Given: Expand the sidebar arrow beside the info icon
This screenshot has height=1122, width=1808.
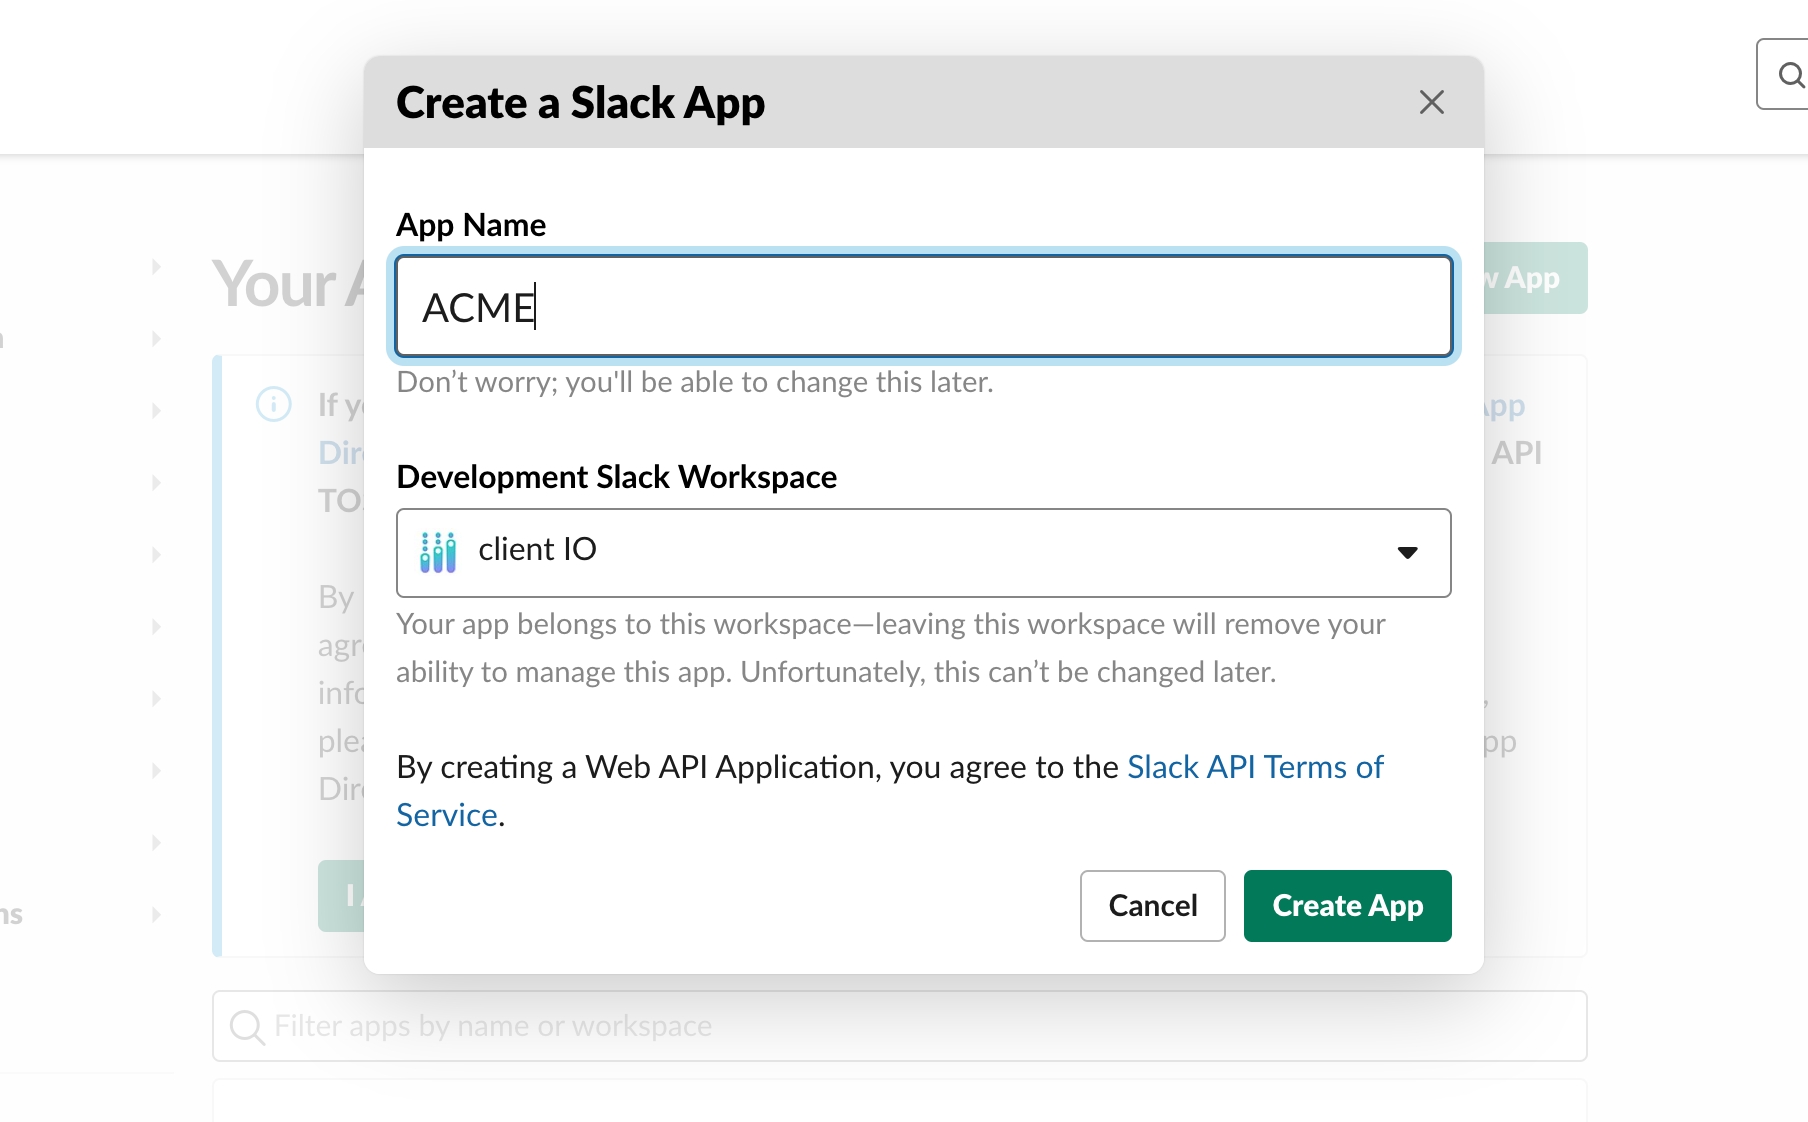Looking at the screenshot, I should pos(156,411).
